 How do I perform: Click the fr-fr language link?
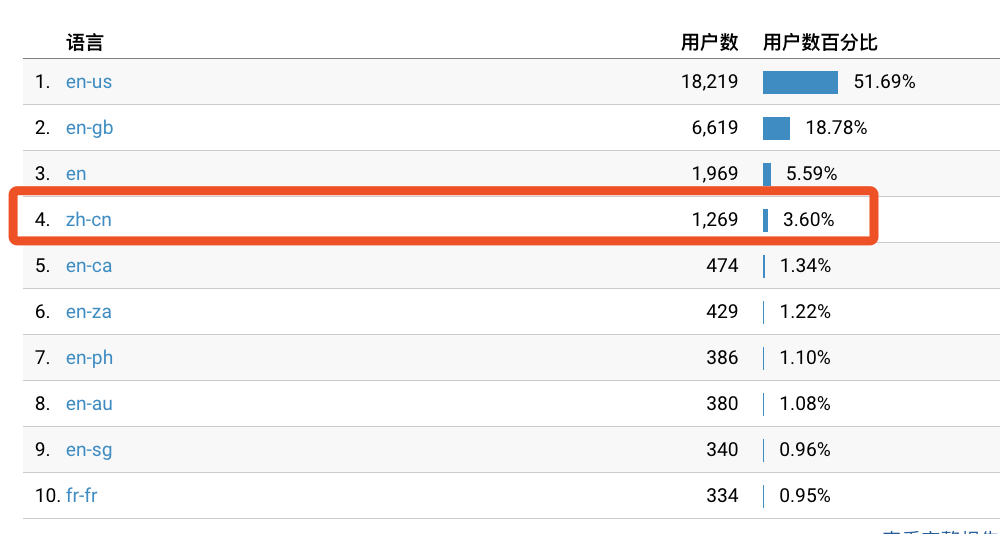(x=81, y=495)
